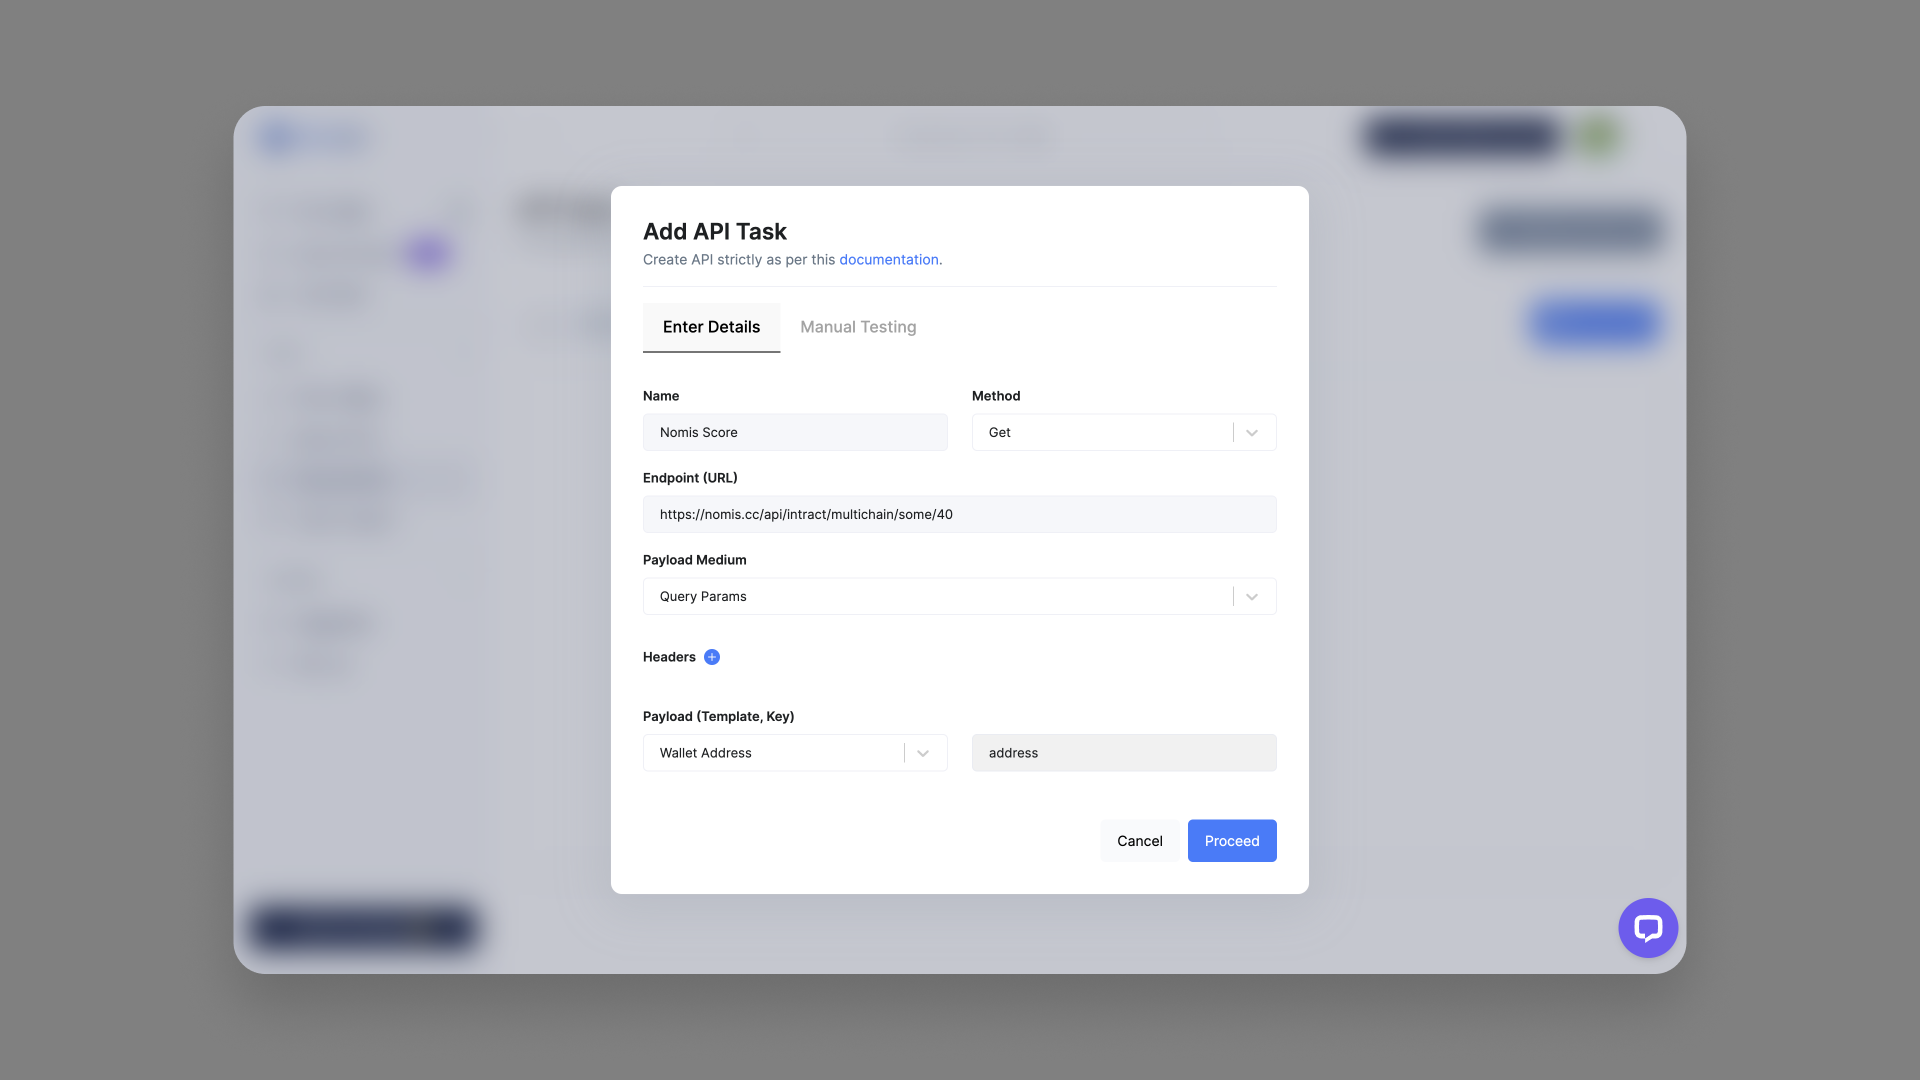Switch to the Manual Testing tab
1920x1080 pixels.
[857, 326]
